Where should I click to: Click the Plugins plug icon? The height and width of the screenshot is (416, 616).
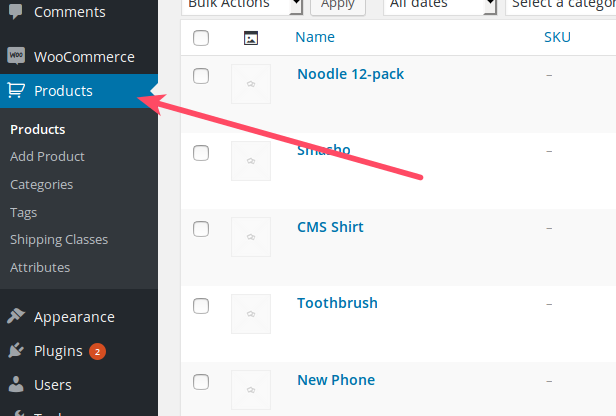coord(16,351)
